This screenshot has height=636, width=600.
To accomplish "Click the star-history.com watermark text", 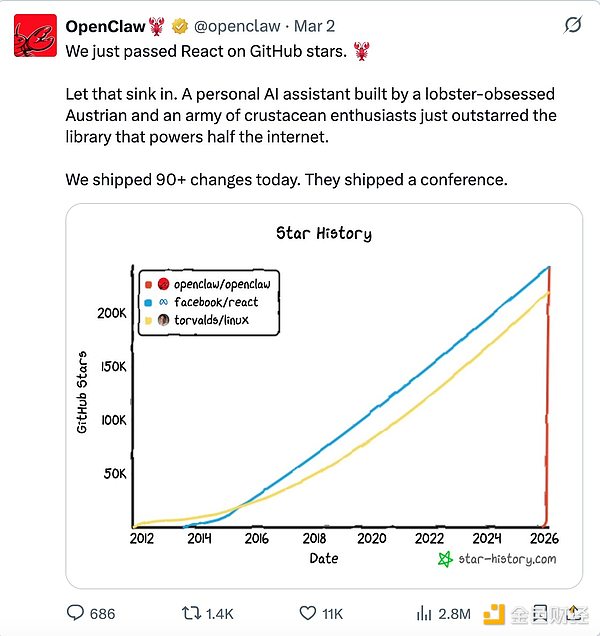I will click(508, 558).
